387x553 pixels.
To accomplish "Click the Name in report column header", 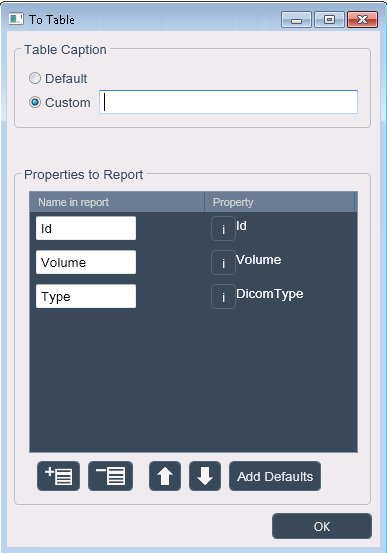I will click(x=117, y=202).
